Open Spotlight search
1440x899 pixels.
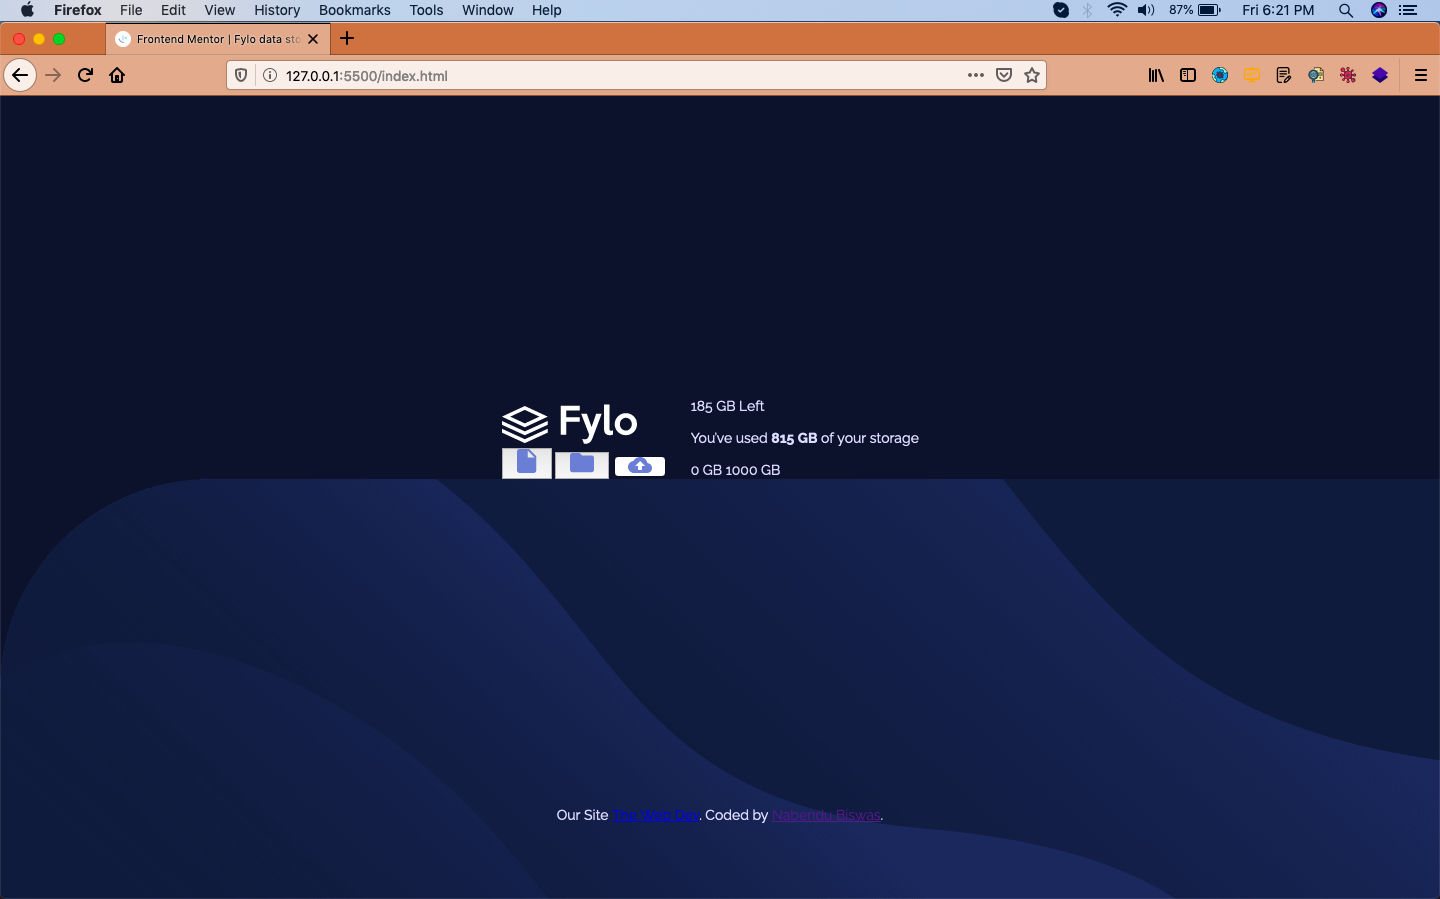click(x=1346, y=10)
